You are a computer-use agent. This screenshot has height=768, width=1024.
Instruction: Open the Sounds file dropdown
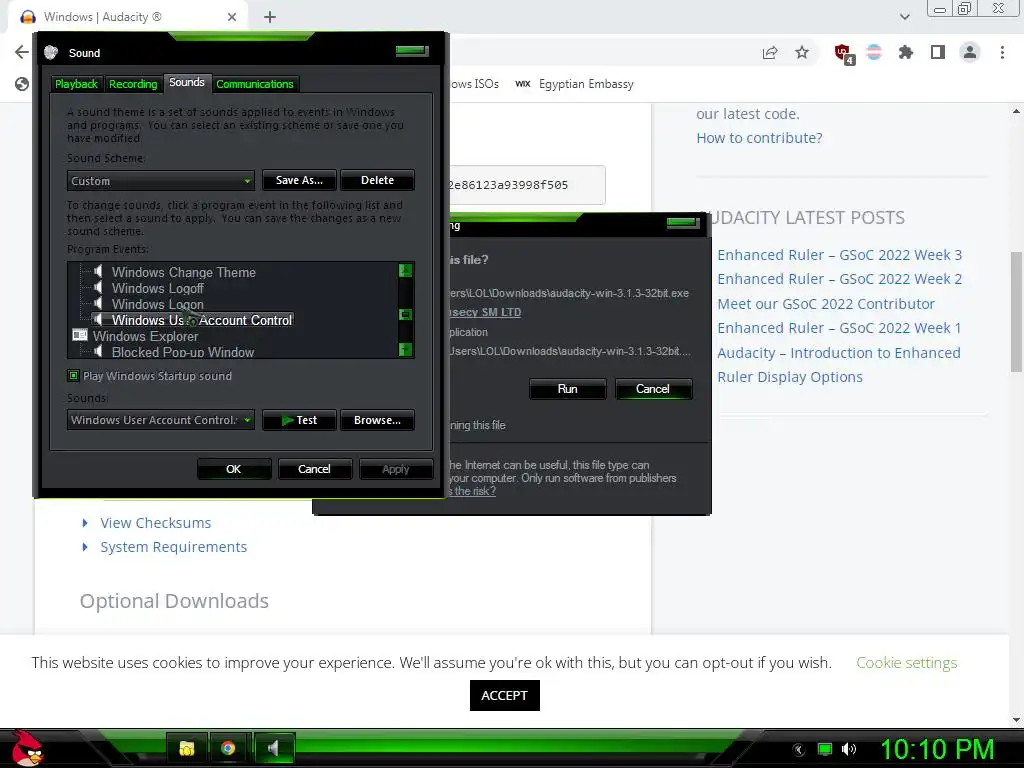(x=161, y=420)
